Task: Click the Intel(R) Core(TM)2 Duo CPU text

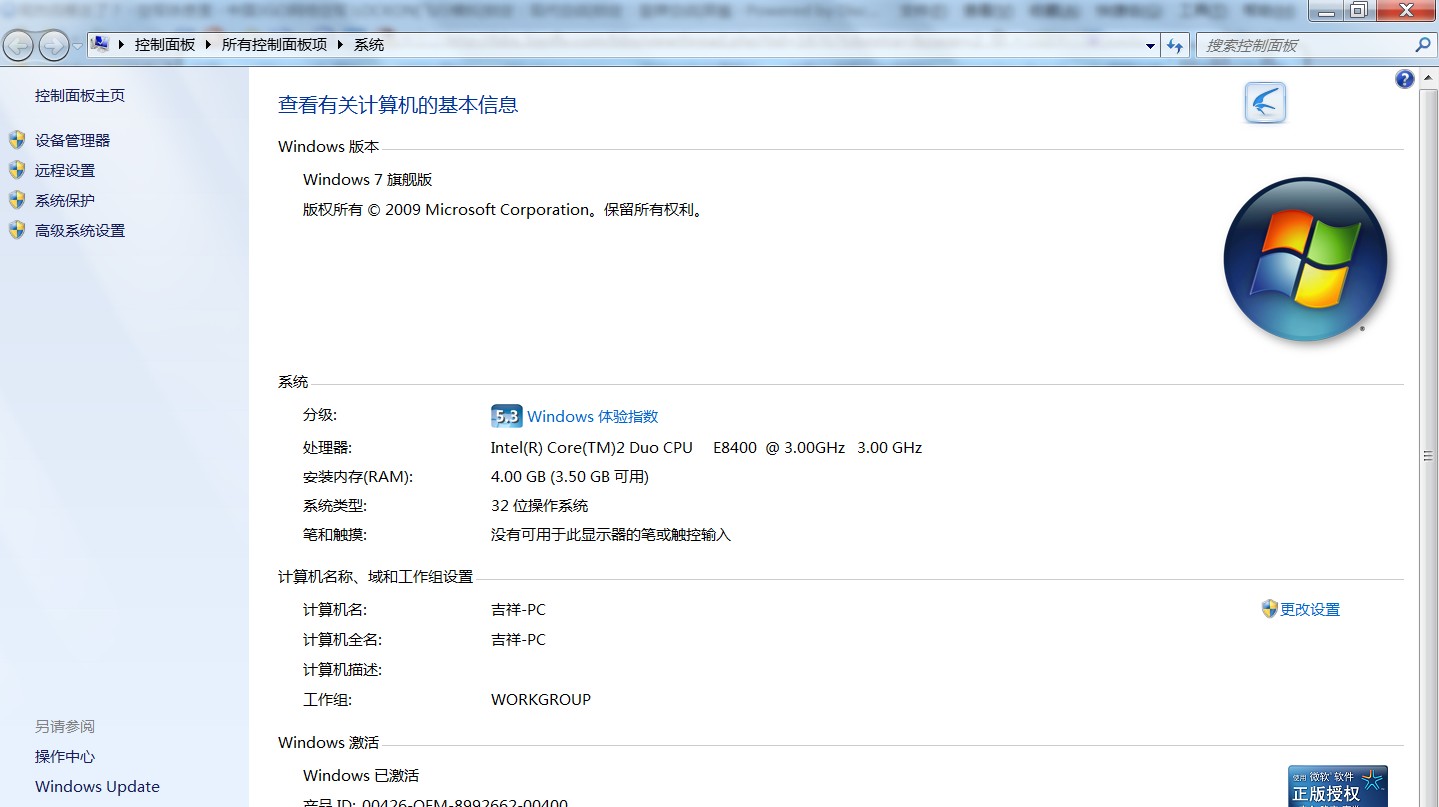Action: click(x=591, y=448)
